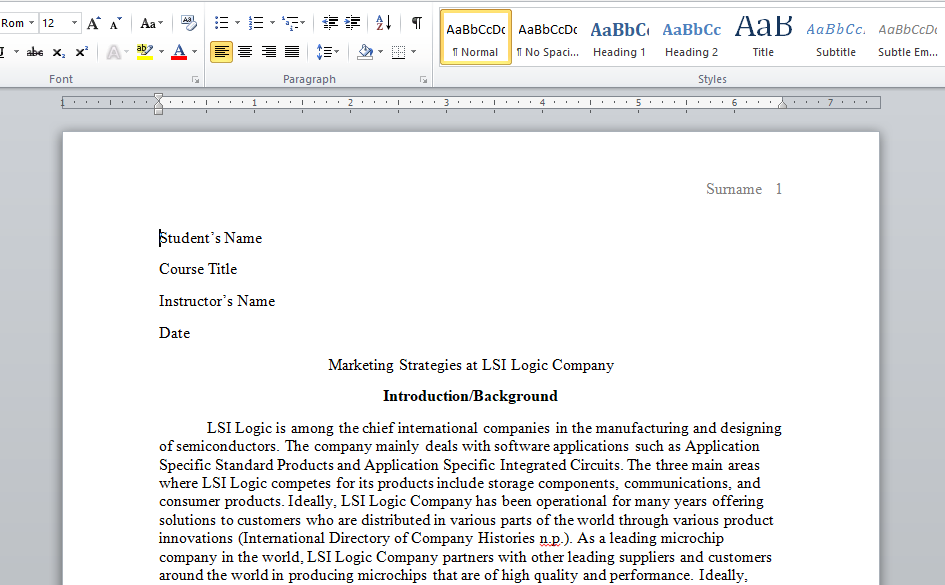The image size is (945, 585).
Task: Justify the paragraph text
Action: 292,52
